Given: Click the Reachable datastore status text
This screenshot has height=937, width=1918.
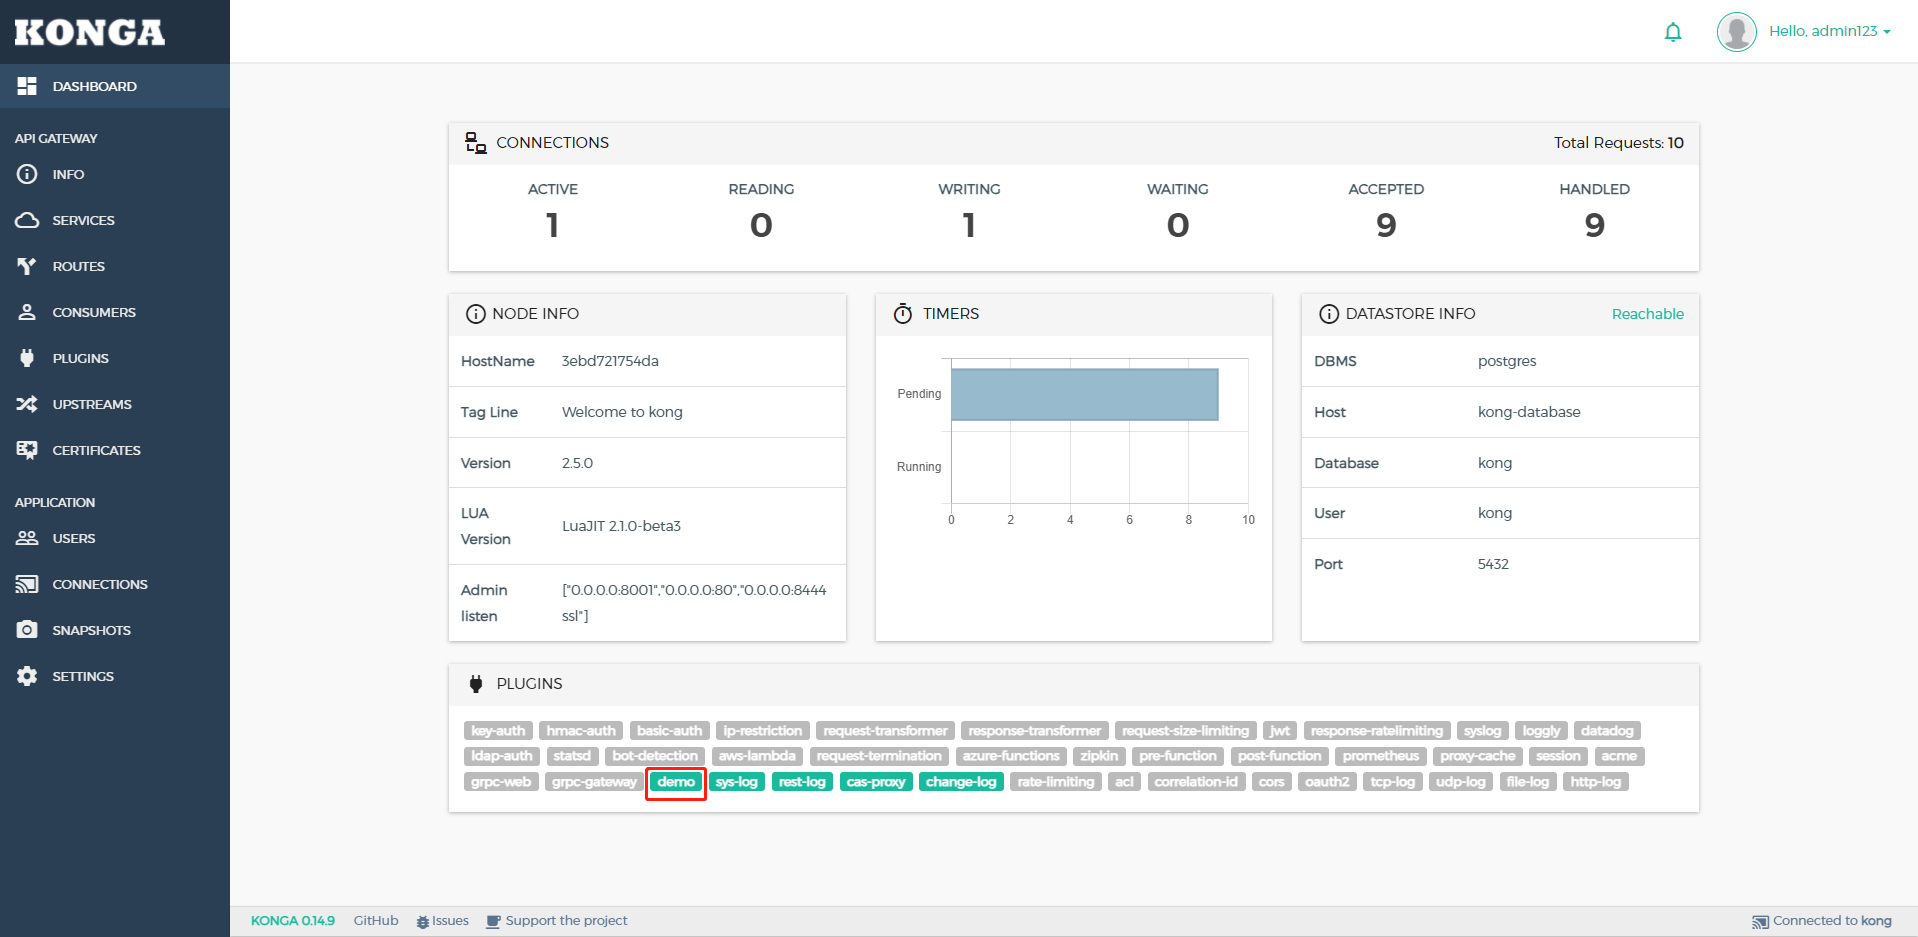Looking at the screenshot, I should coord(1648,314).
